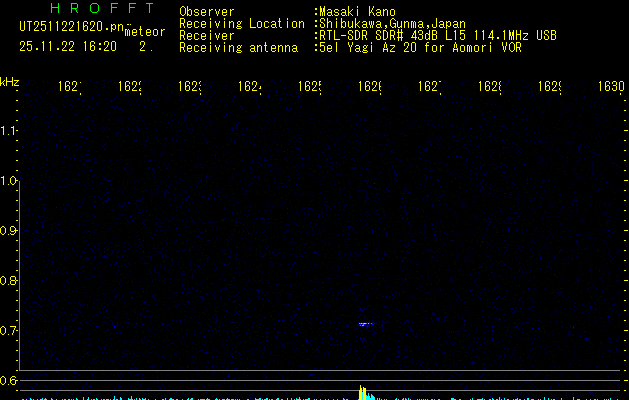Click the 1.0 frequency axis label

click(8, 181)
